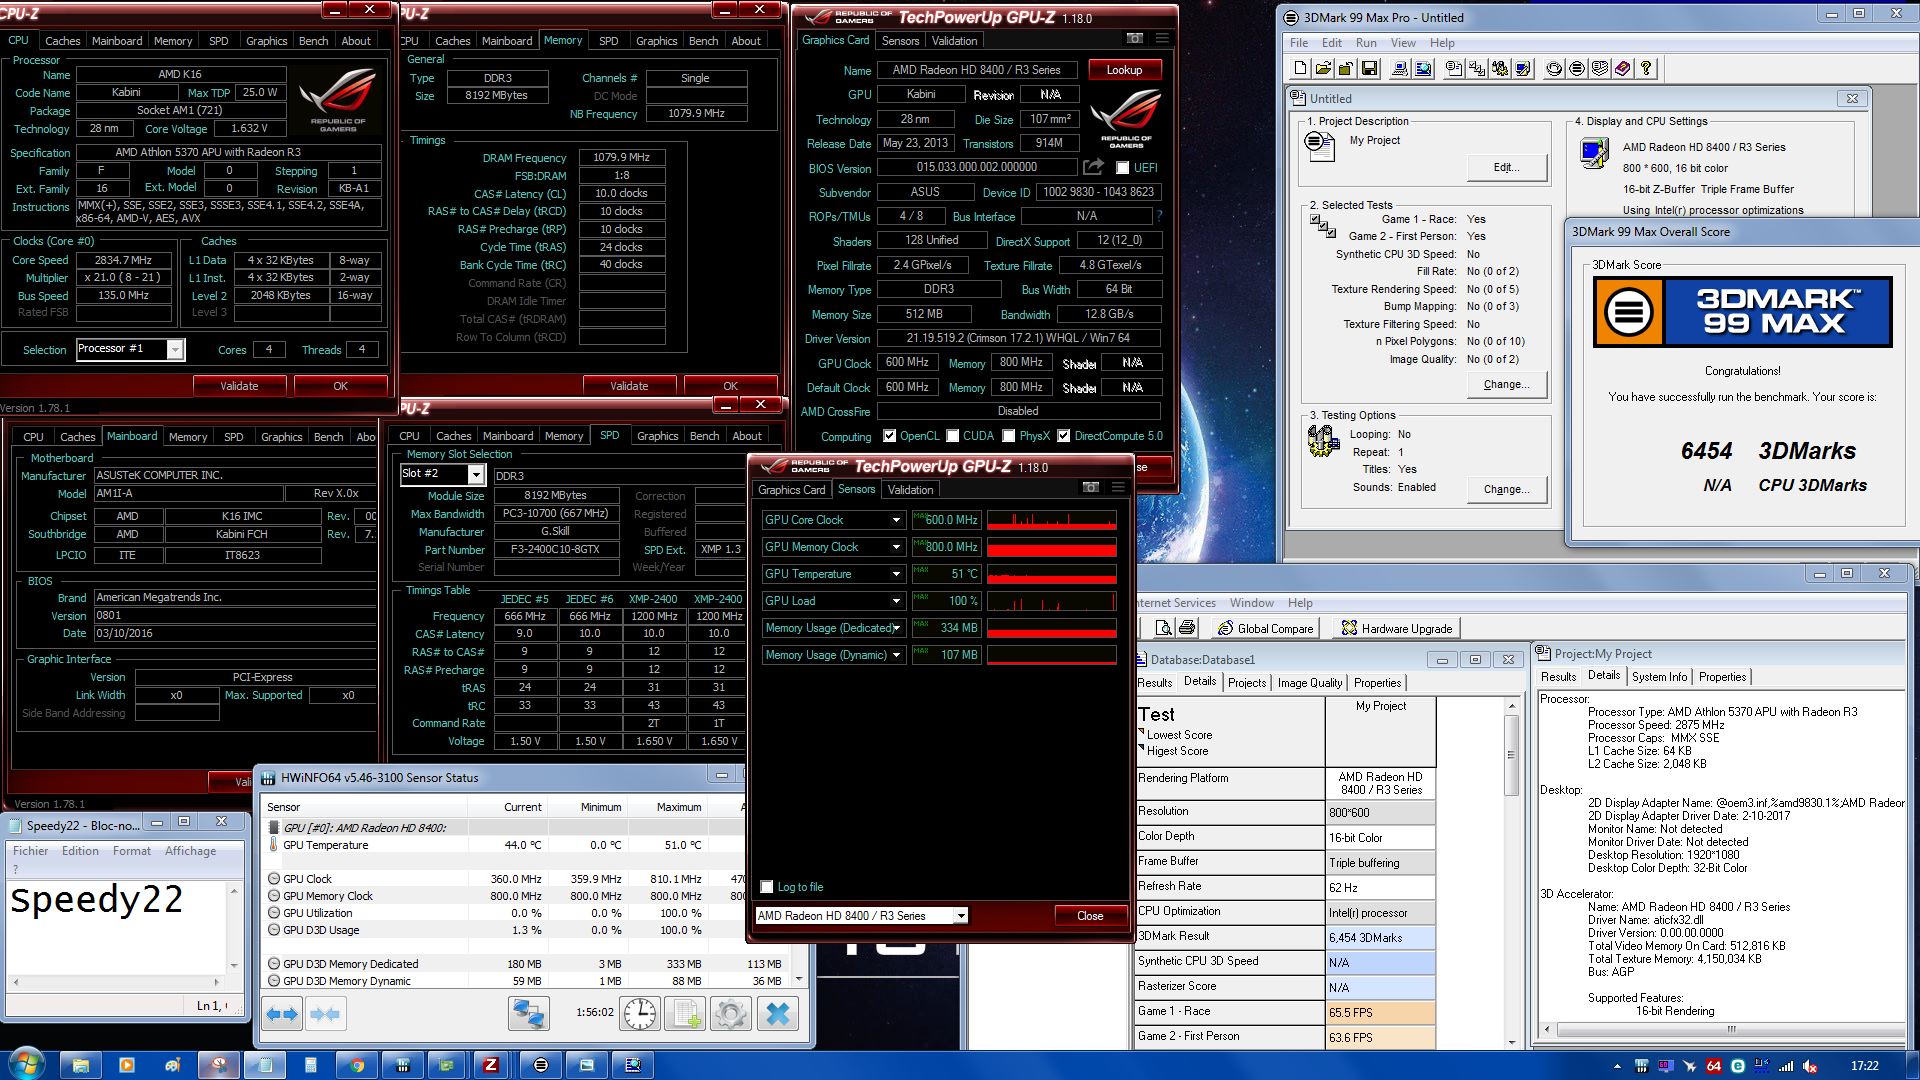Open Chrome from the taskbar
Screen dimensions: 1920x1080
click(357, 1065)
